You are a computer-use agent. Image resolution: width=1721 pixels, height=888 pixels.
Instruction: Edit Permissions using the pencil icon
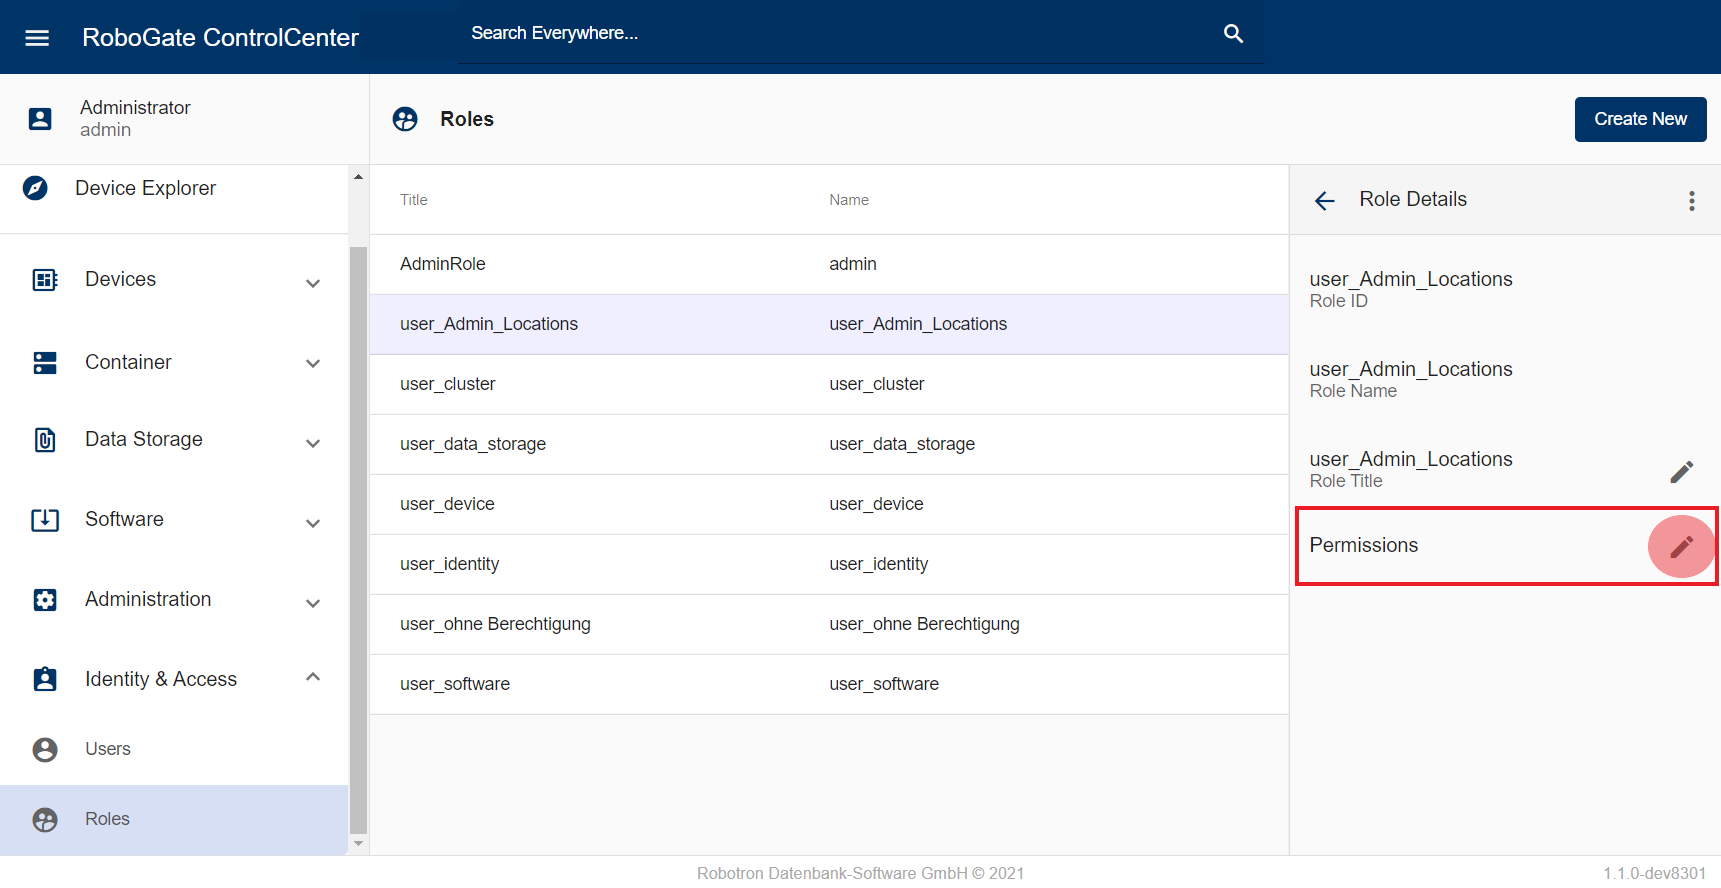(x=1682, y=546)
